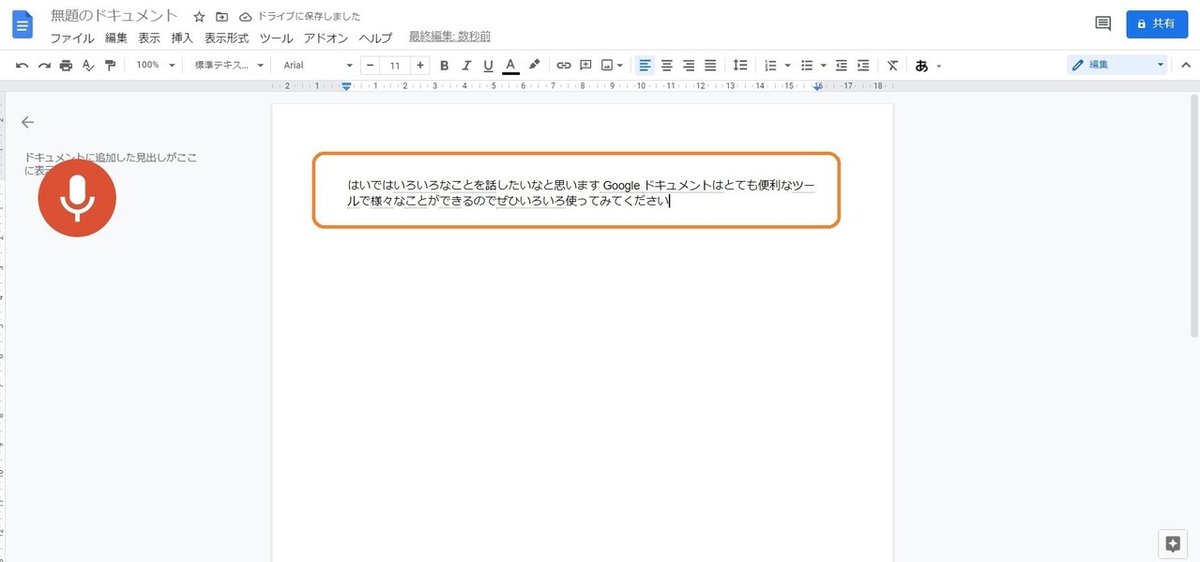Click the vertical scrollbar on the right
1200x562 pixels.
pos(1195,215)
